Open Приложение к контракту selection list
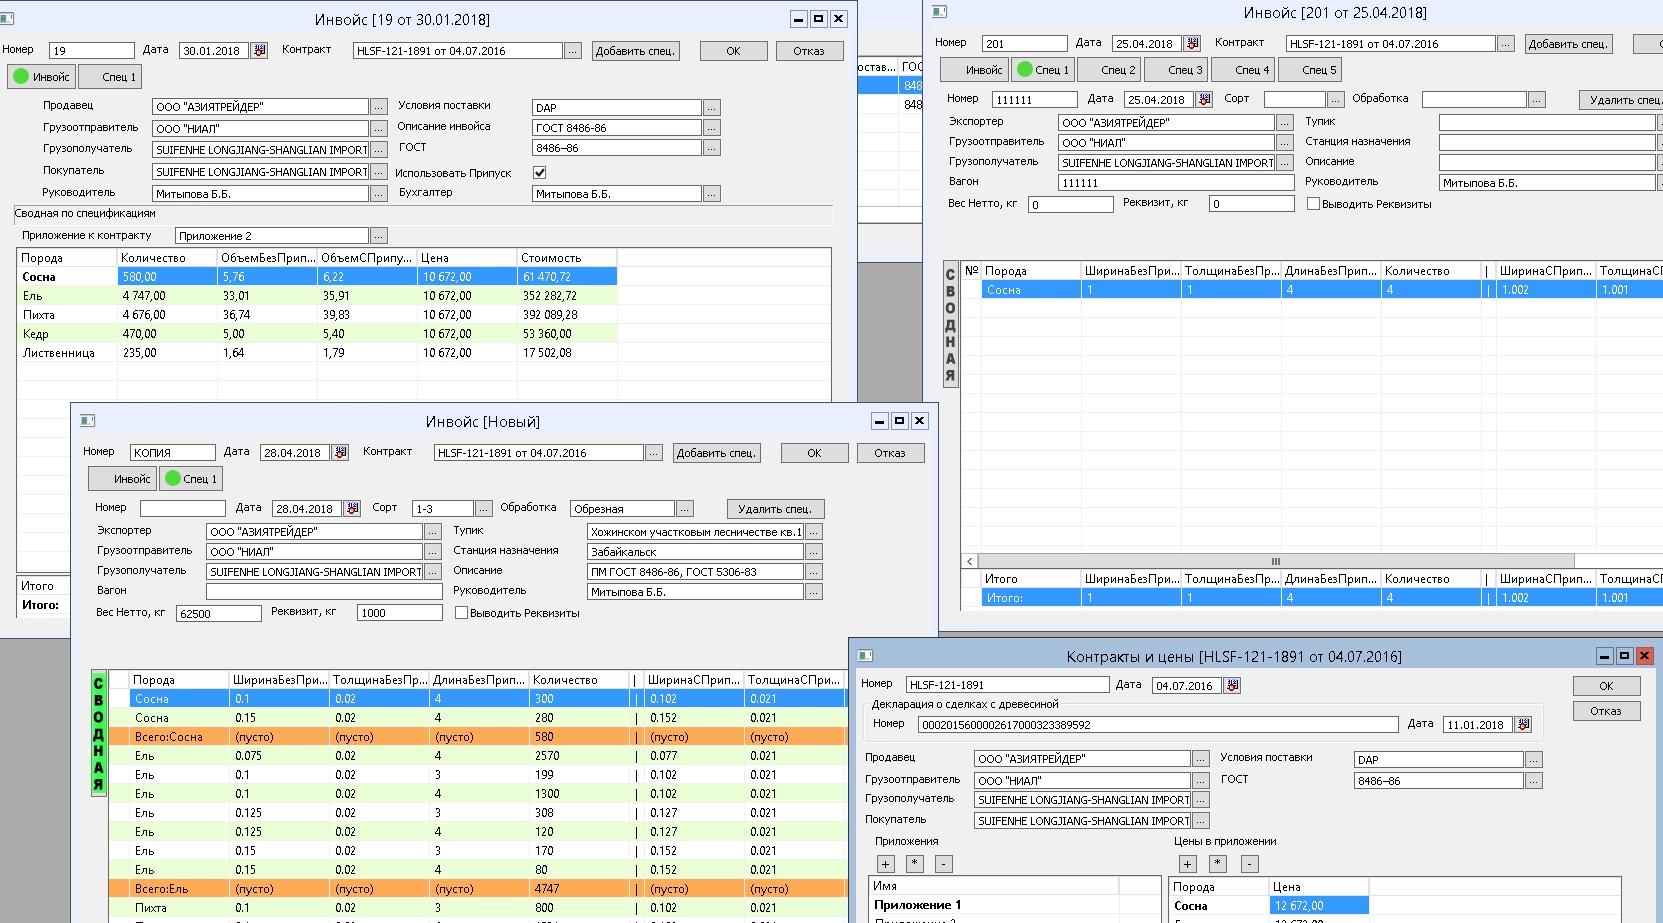 point(378,236)
